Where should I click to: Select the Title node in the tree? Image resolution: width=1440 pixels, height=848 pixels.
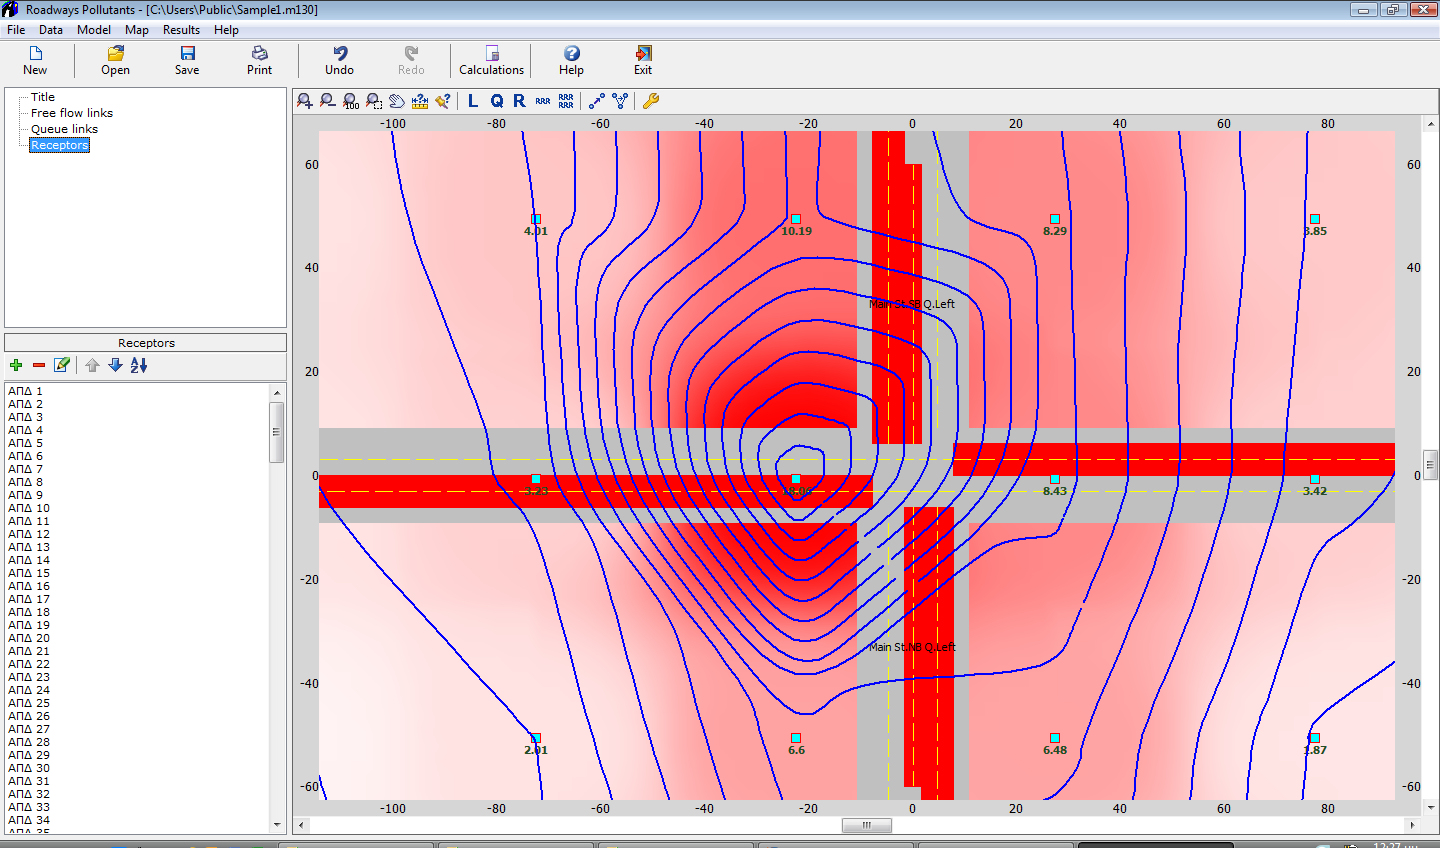point(43,97)
